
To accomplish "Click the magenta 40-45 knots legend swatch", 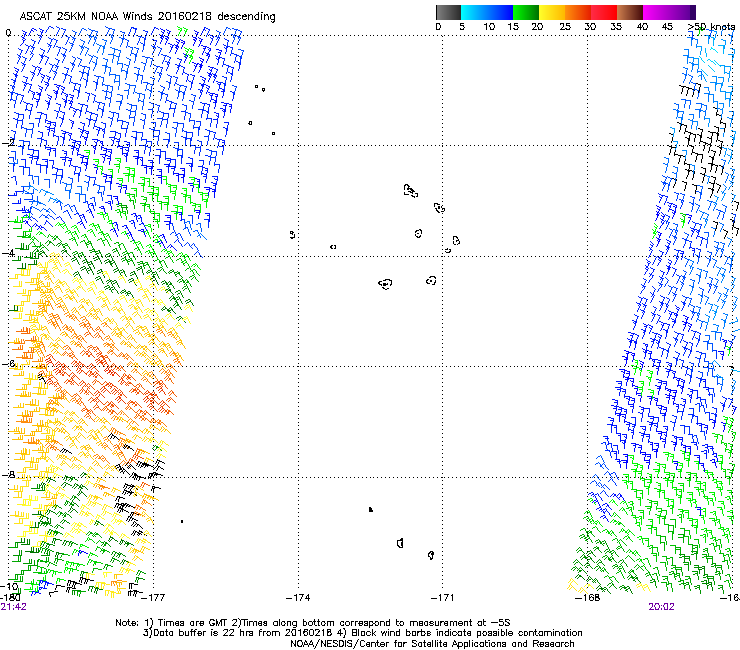I will coord(656,12).
